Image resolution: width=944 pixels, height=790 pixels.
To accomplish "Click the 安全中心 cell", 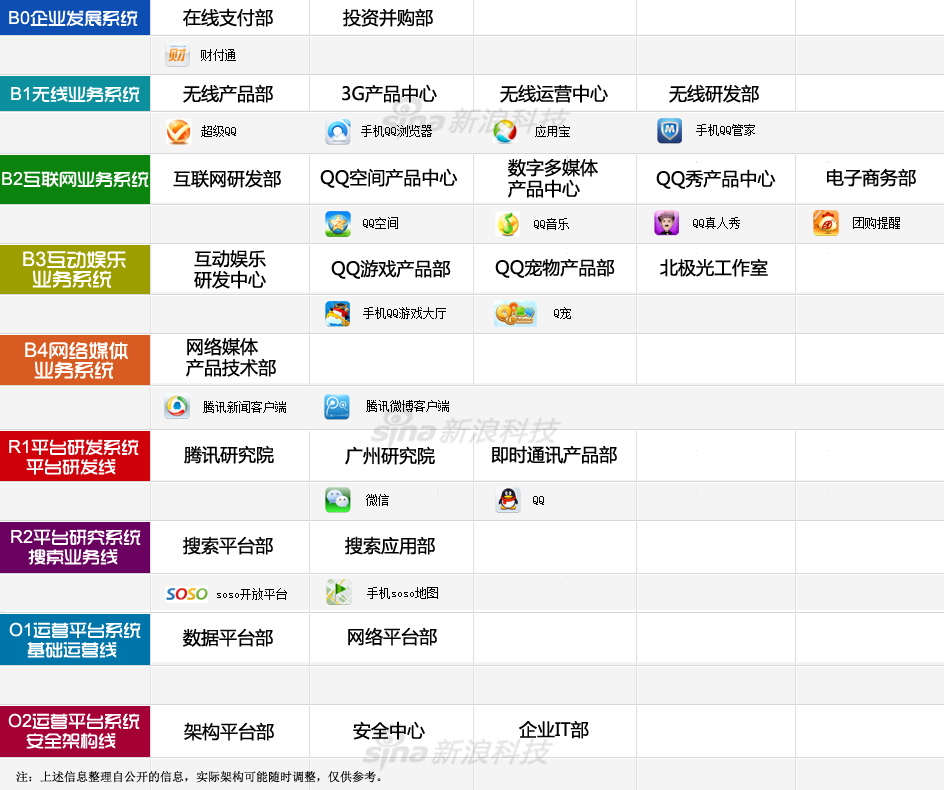I will [x=391, y=732].
